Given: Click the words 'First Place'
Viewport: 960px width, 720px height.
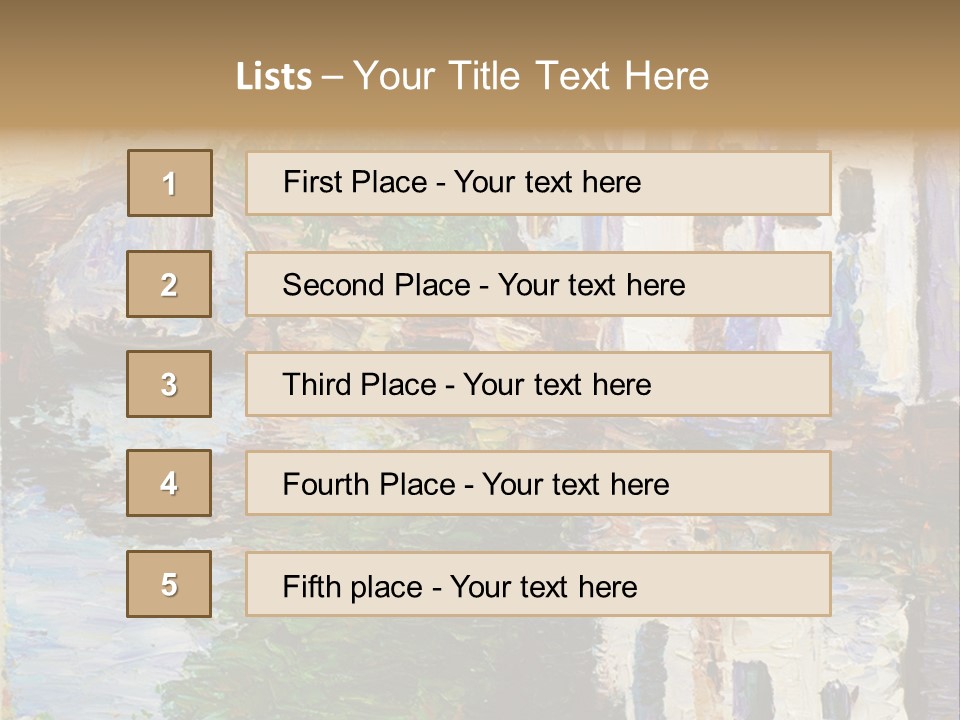Looking at the screenshot, I should coord(352,182).
